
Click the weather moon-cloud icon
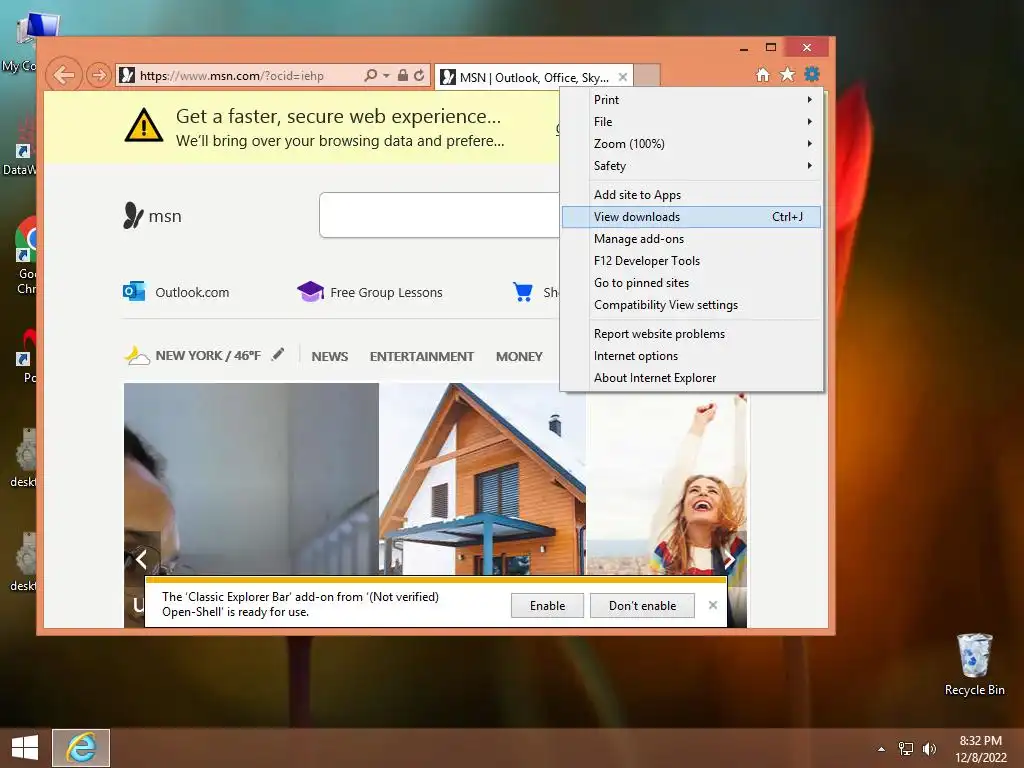137,355
